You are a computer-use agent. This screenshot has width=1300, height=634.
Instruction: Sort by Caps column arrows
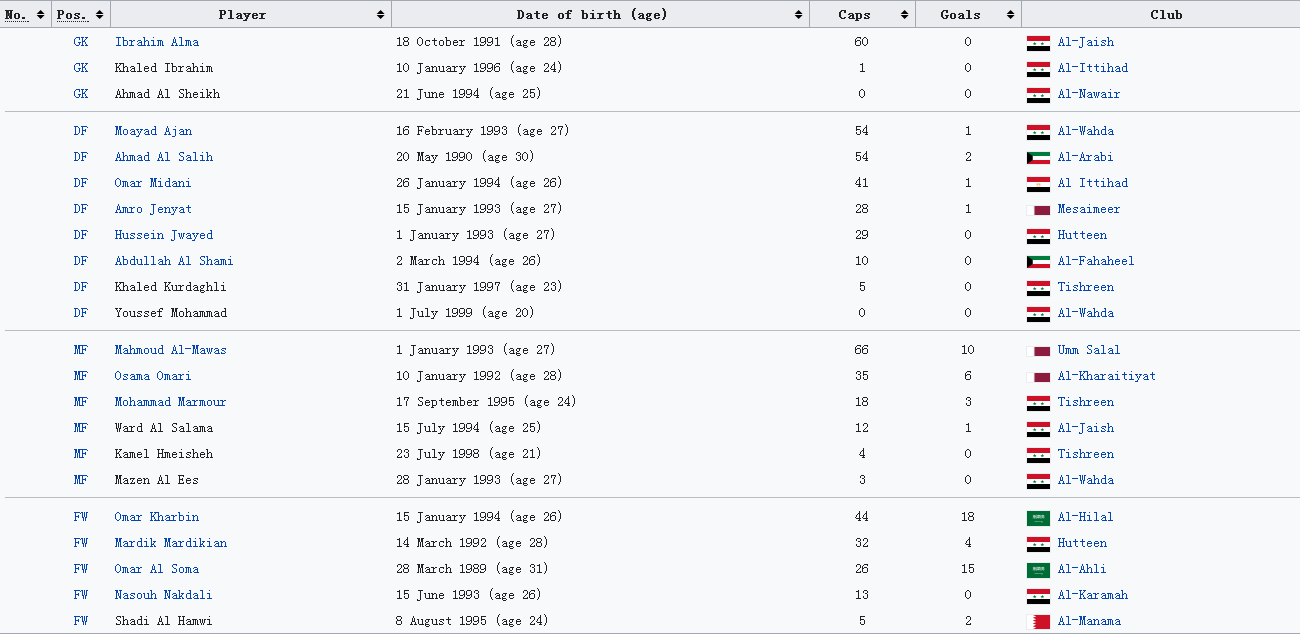[904, 14]
